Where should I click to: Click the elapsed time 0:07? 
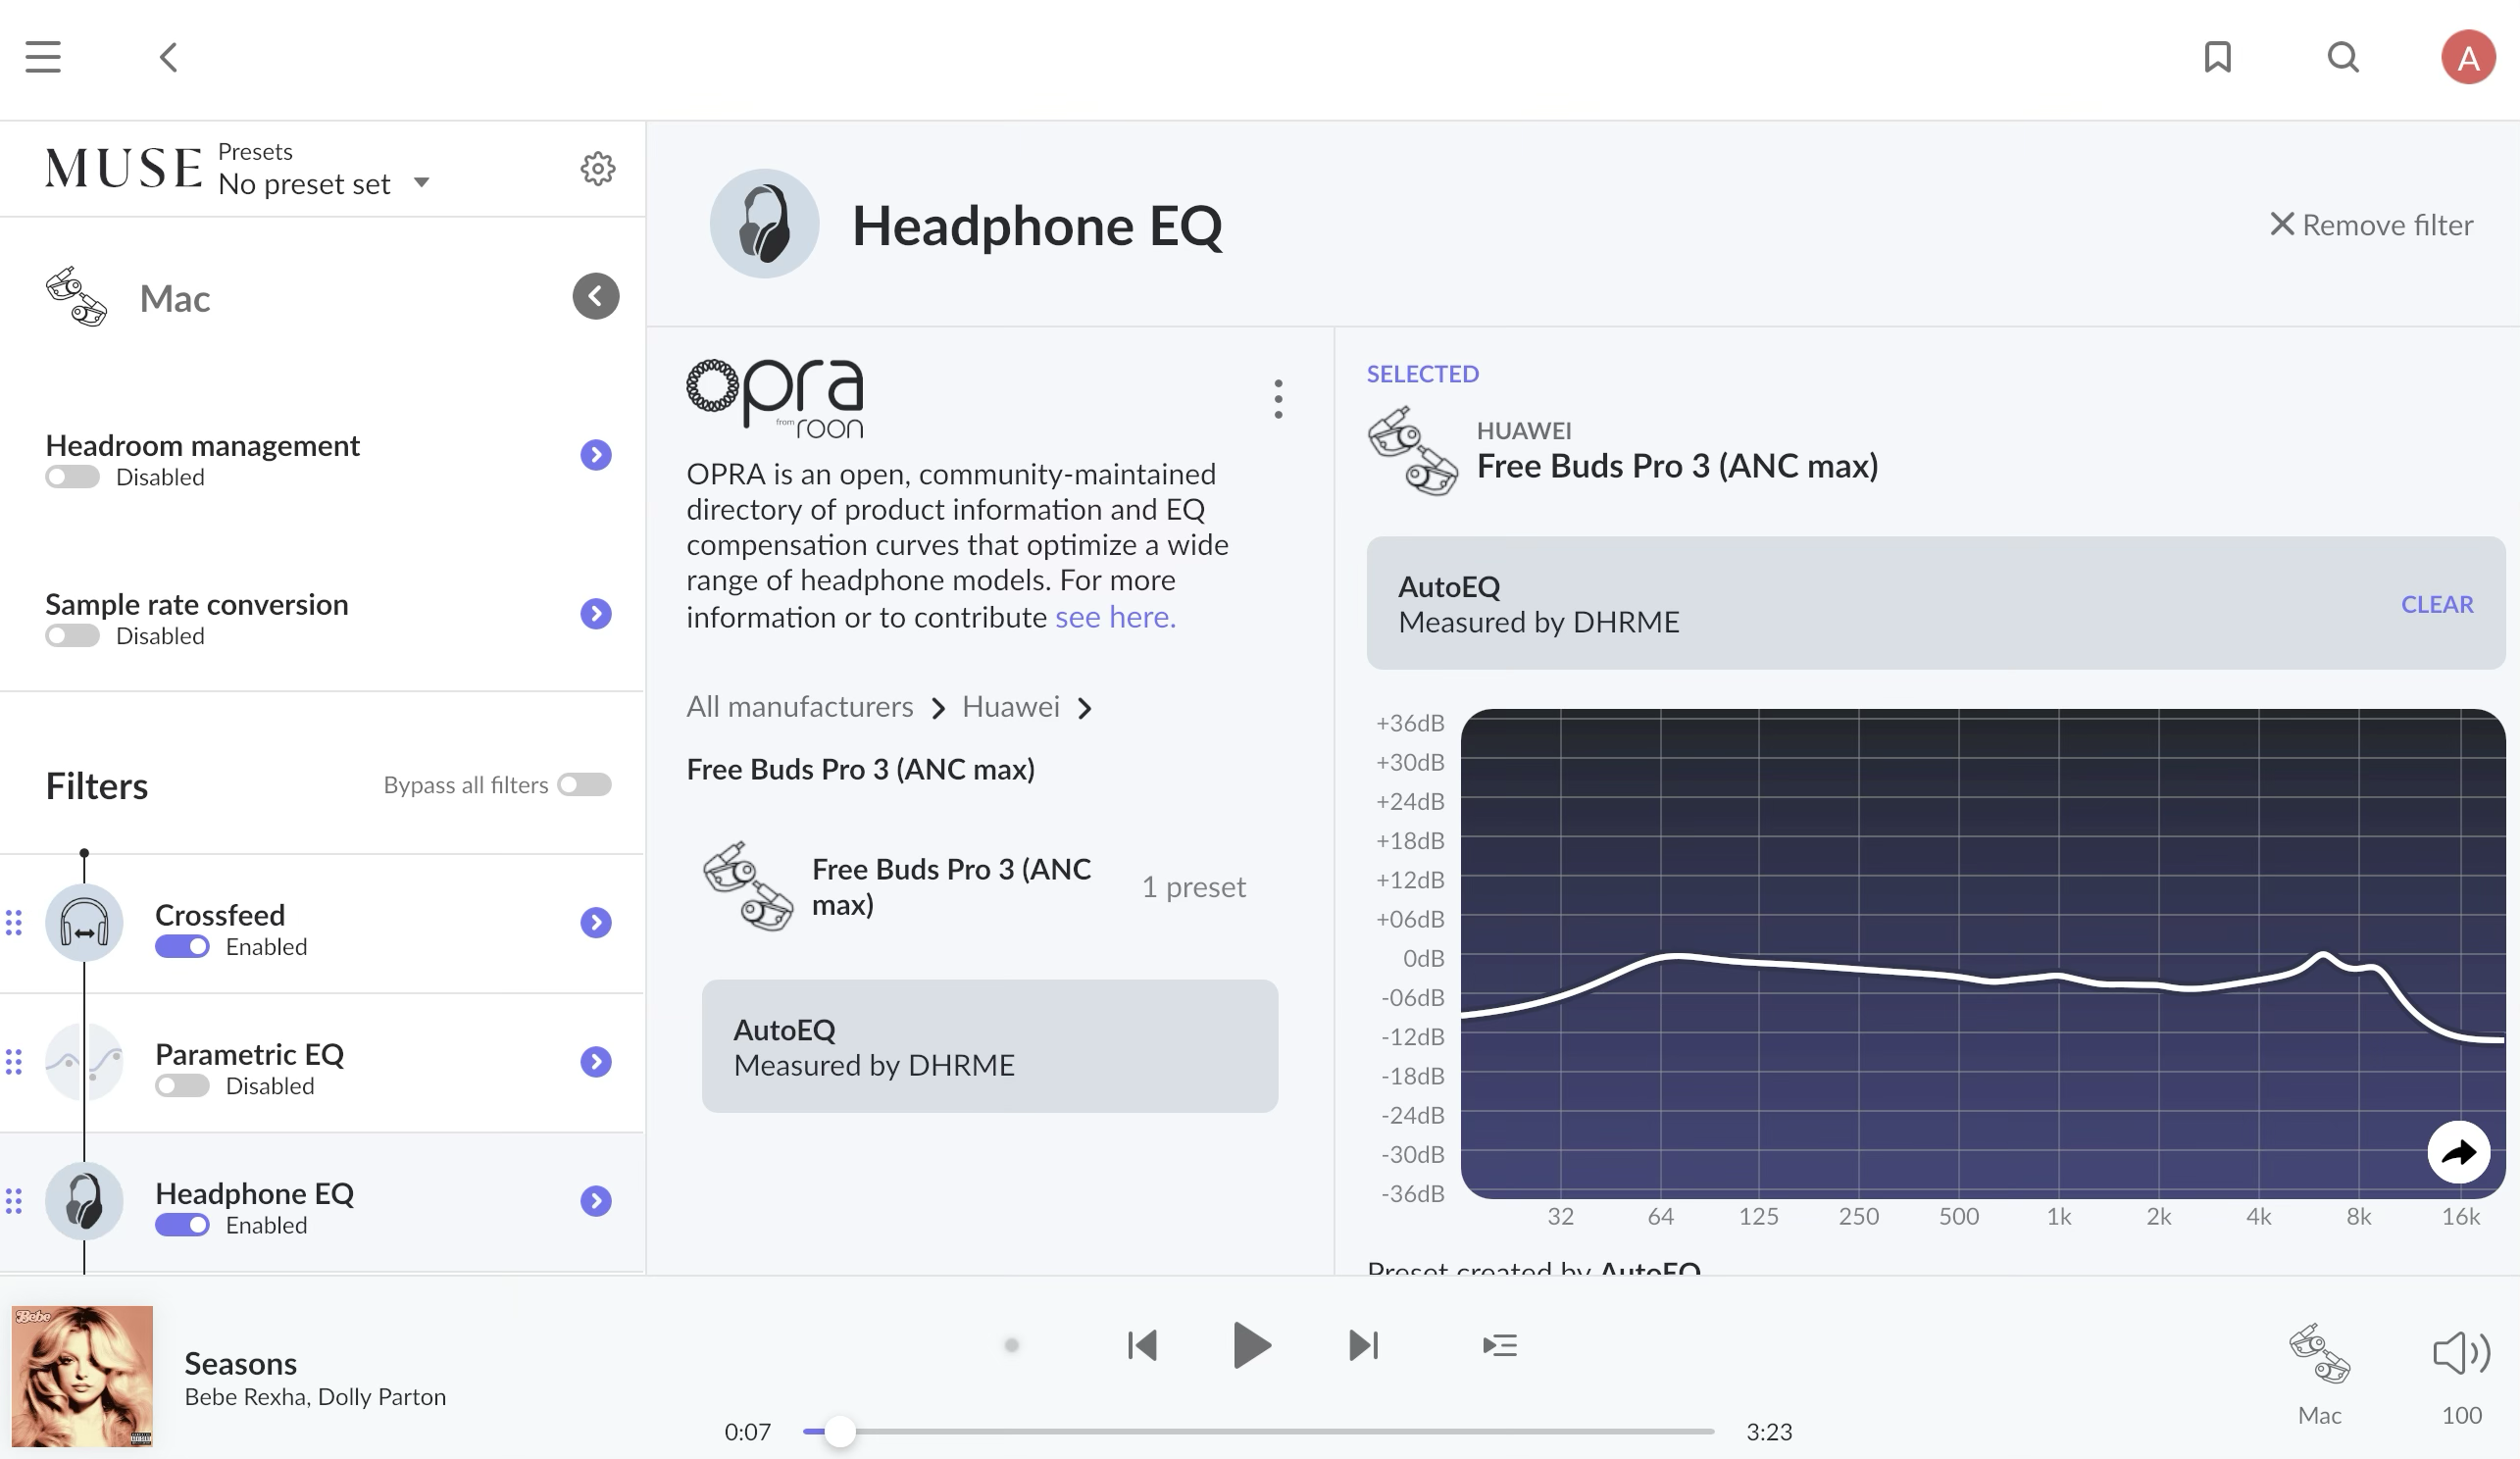pos(747,1432)
